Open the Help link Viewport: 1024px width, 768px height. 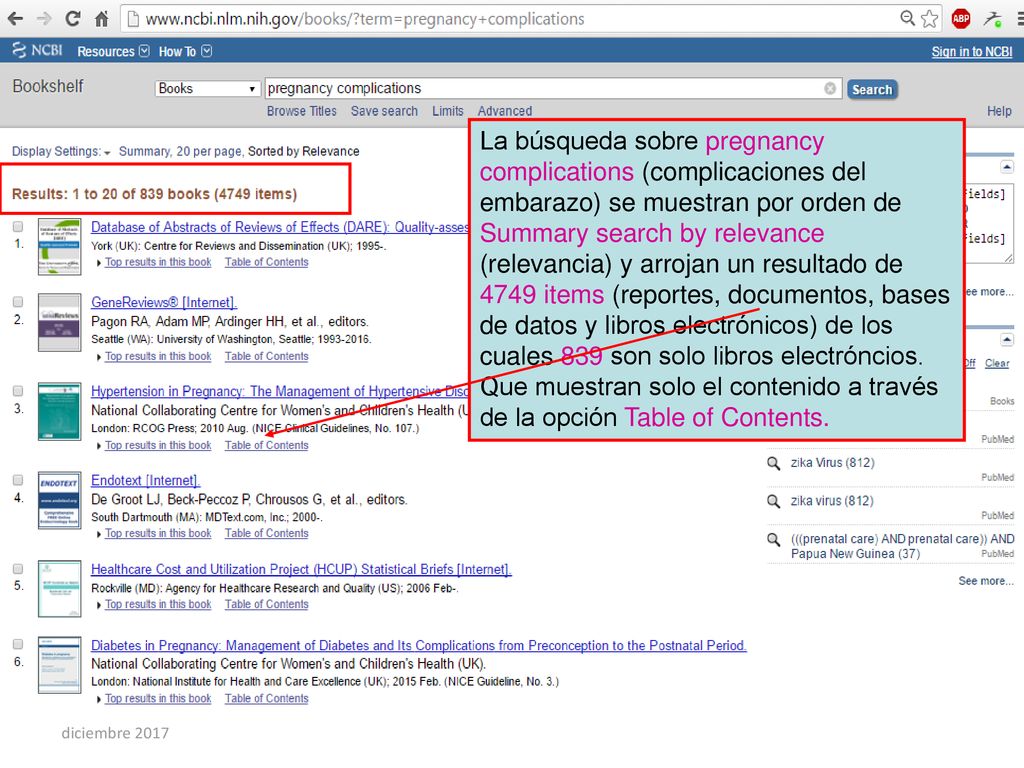click(x=999, y=111)
